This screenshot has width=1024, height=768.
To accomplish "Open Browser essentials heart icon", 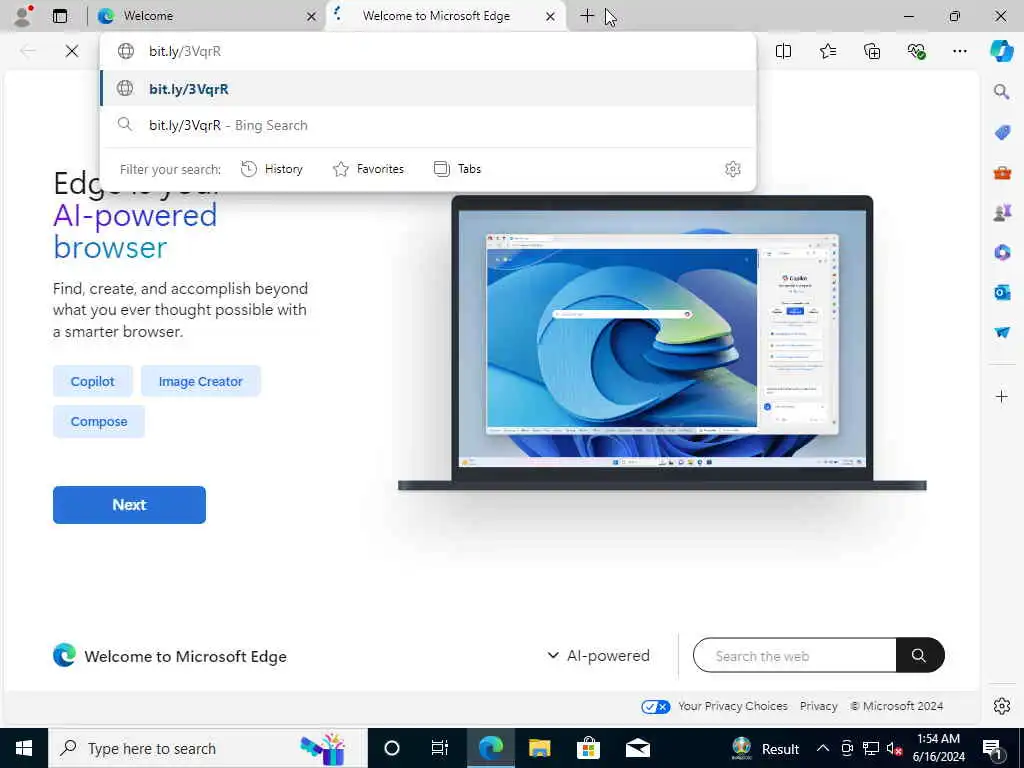I will [x=916, y=51].
